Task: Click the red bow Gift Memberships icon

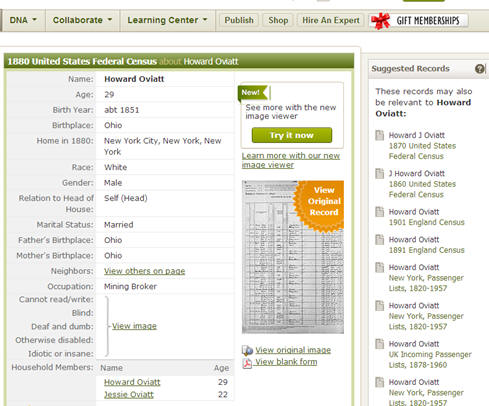Action: 380,21
